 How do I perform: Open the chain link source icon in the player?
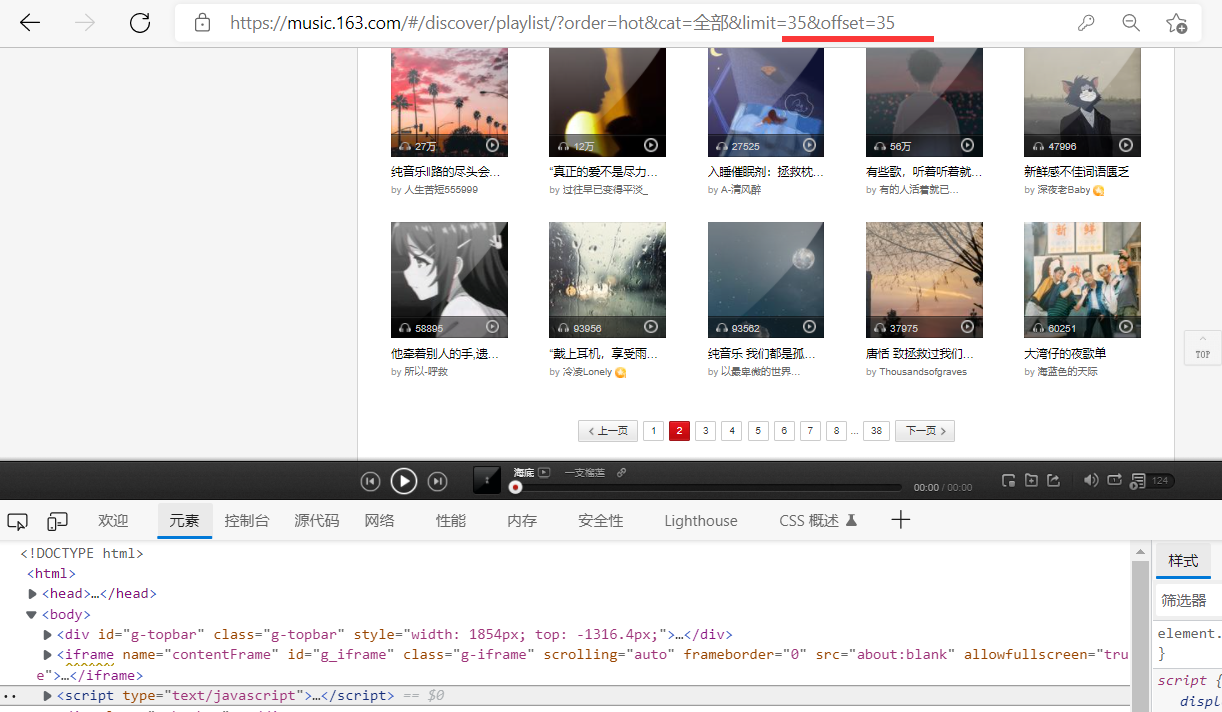coord(621,472)
